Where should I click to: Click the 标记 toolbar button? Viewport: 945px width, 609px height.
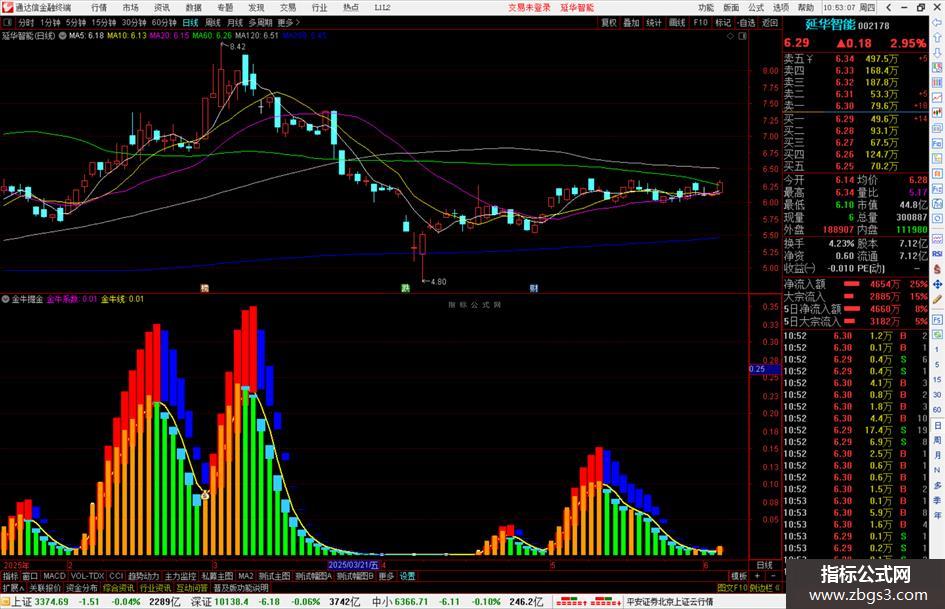723,23
